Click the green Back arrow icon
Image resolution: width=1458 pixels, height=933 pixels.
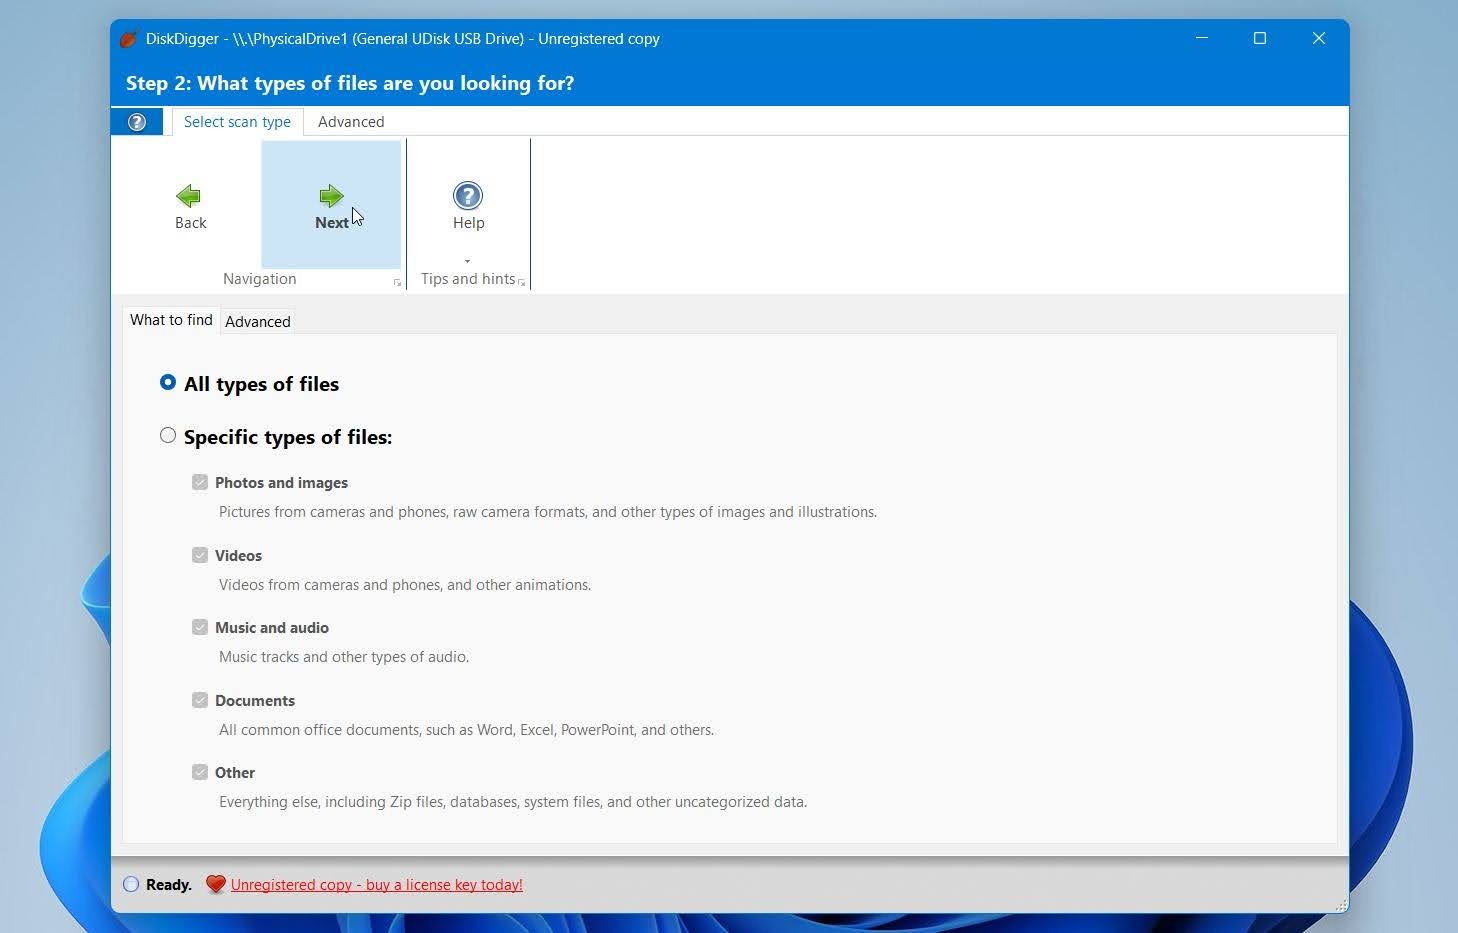(188, 196)
